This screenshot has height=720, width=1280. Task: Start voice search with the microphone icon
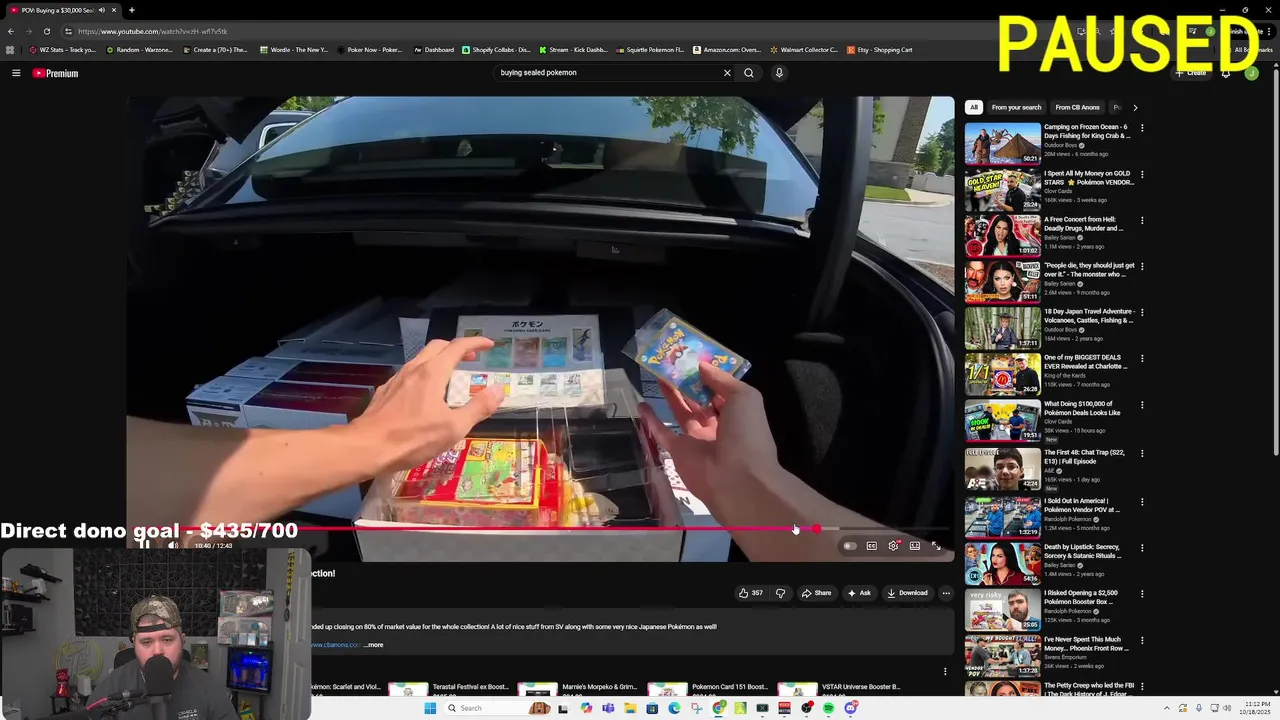[779, 73]
